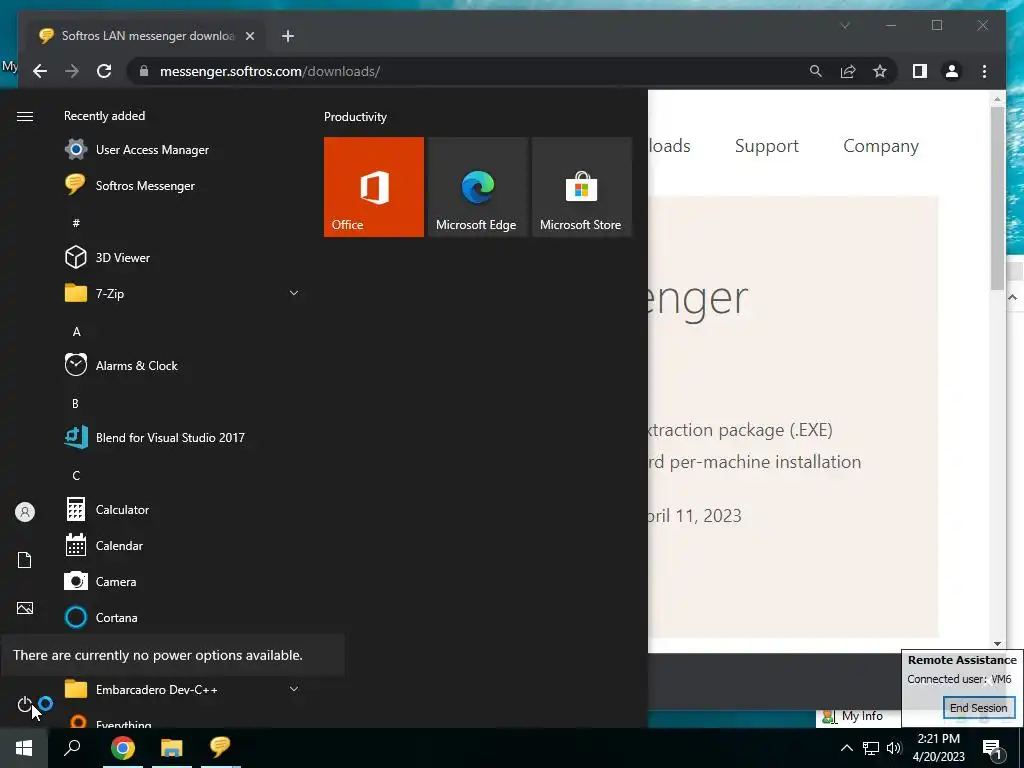1024x768 pixels.
Task: Jump to letter B app group
Action: pos(76,404)
